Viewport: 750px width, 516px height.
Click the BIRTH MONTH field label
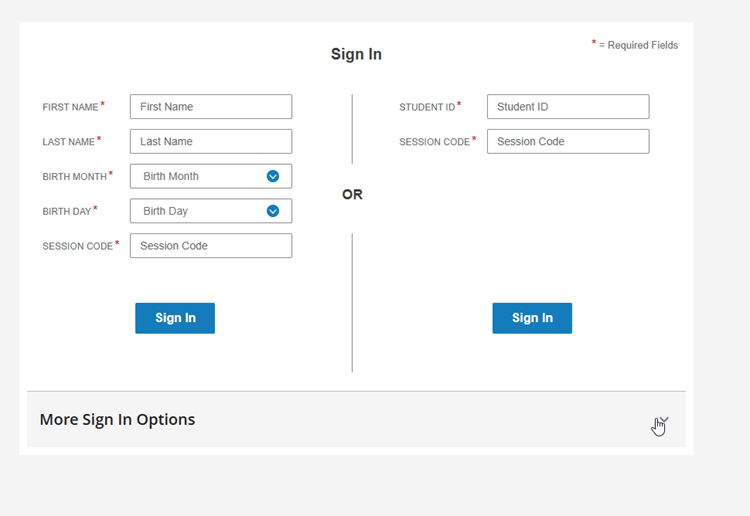click(x=74, y=177)
